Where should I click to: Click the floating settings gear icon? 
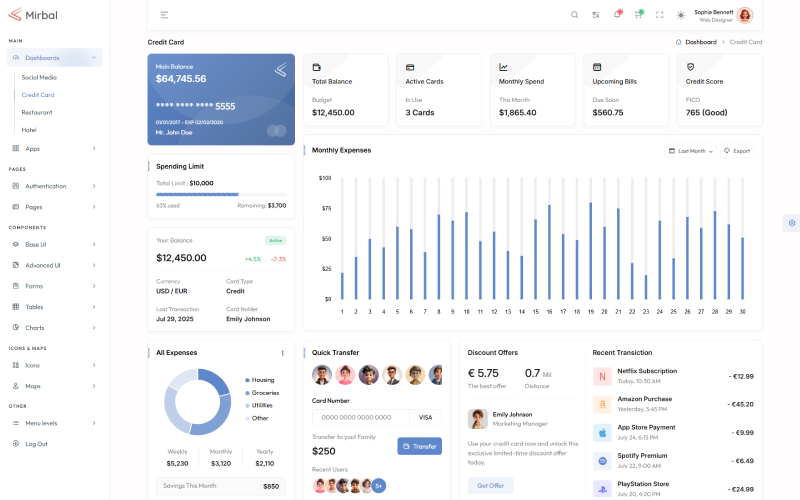pyautogui.click(x=791, y=223)
